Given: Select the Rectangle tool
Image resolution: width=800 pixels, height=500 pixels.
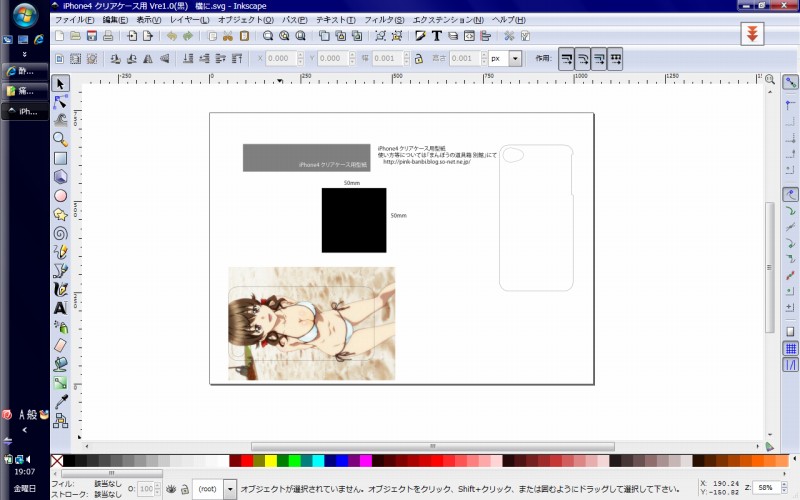Looking at the screenshot, I should coord(60,158).
